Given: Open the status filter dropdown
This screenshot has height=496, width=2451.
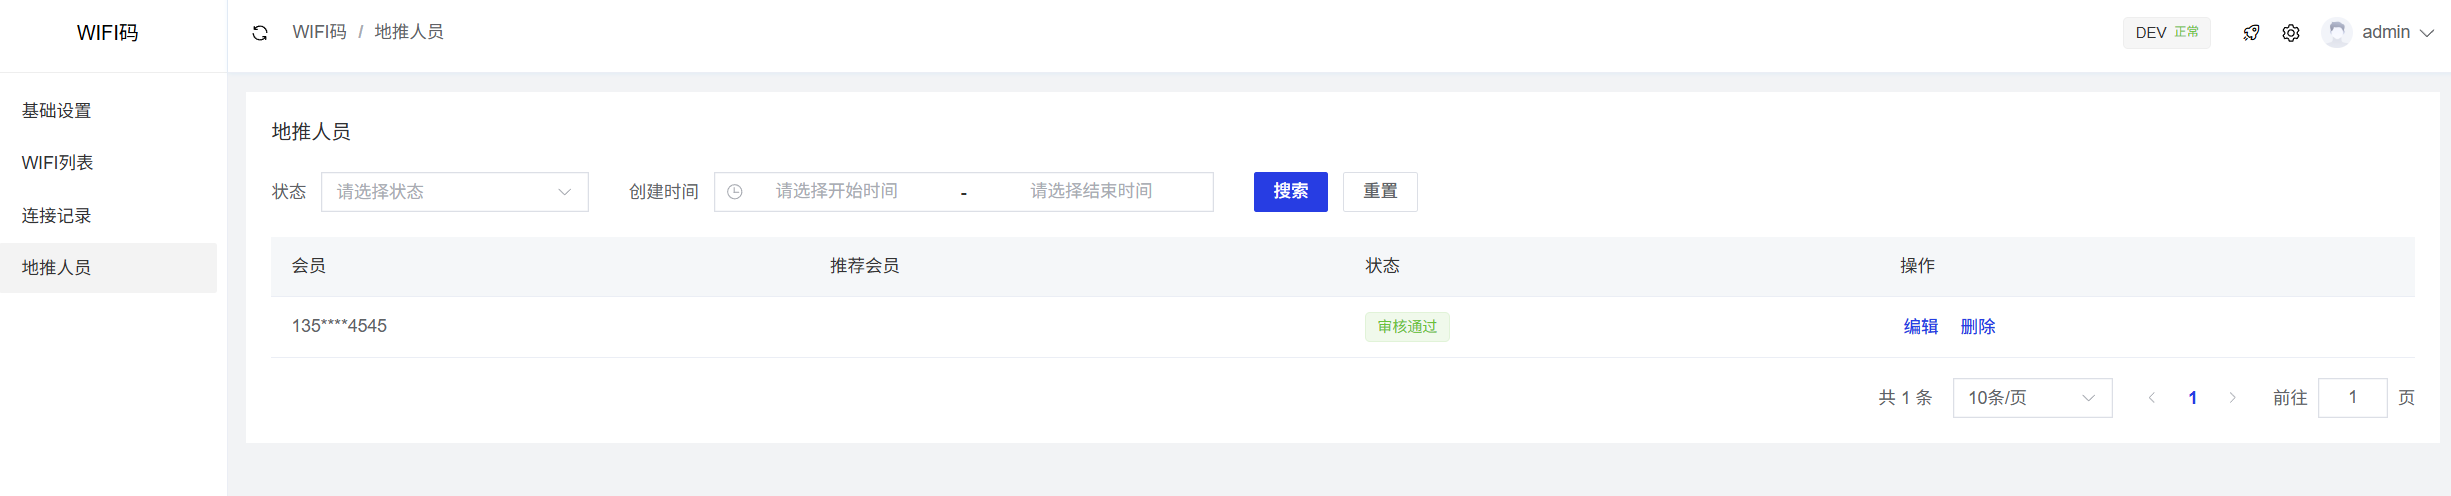Looking at the screenshot, I should point(454,192).
